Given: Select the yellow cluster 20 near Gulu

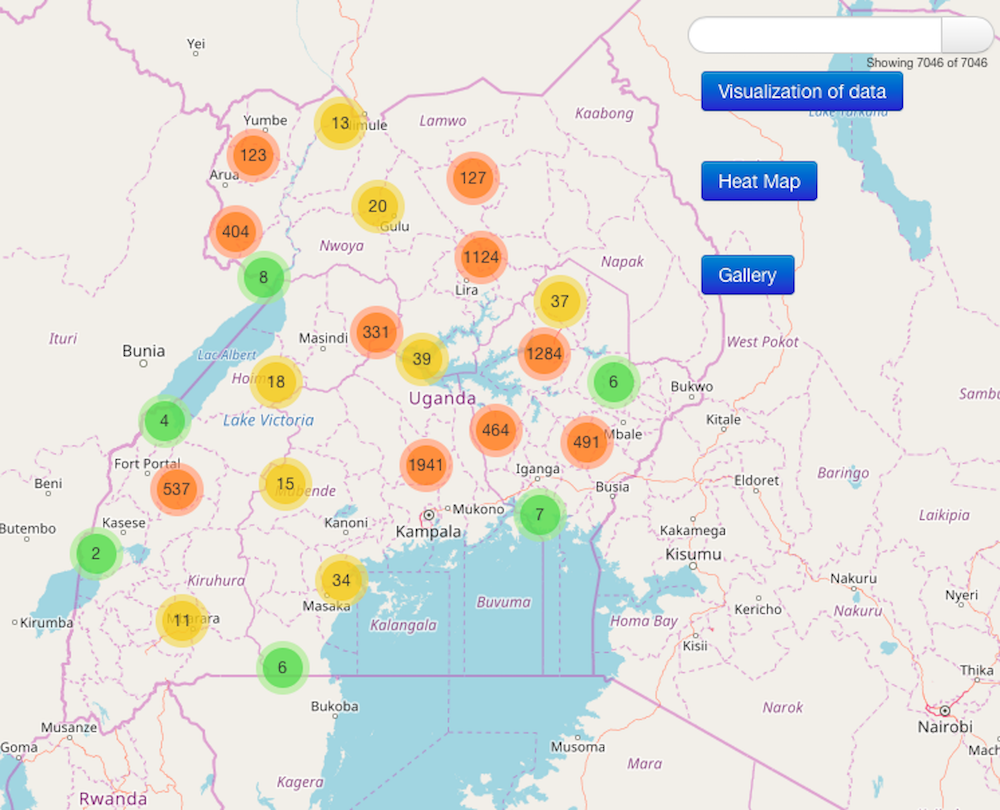Looking at the screenshot, I should coord(378,206).
